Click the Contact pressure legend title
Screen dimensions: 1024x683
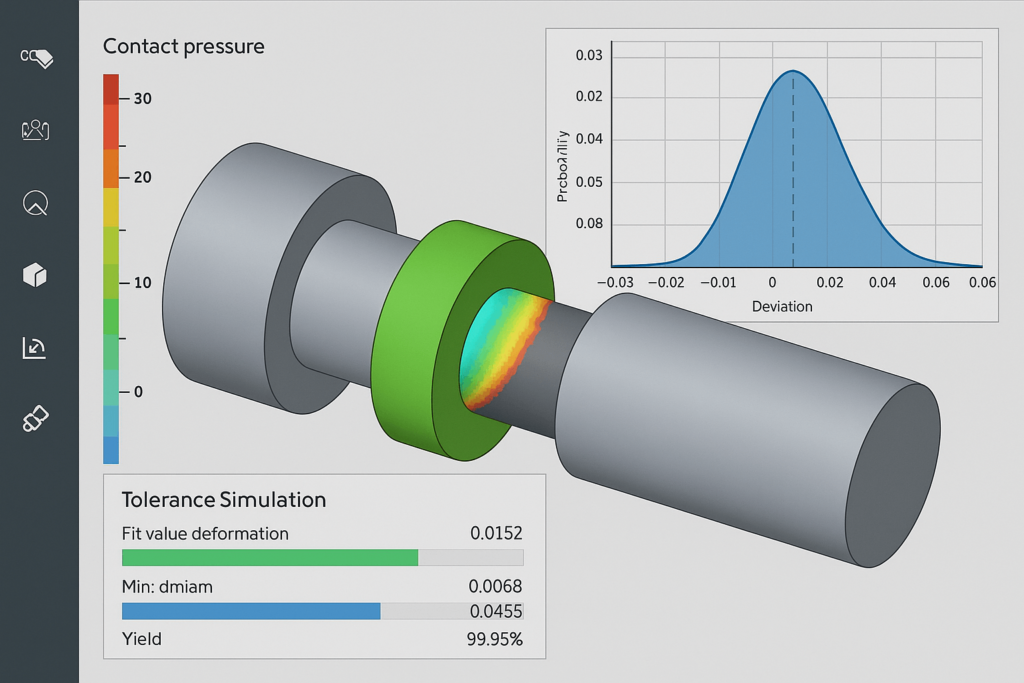tap(183, 47)
